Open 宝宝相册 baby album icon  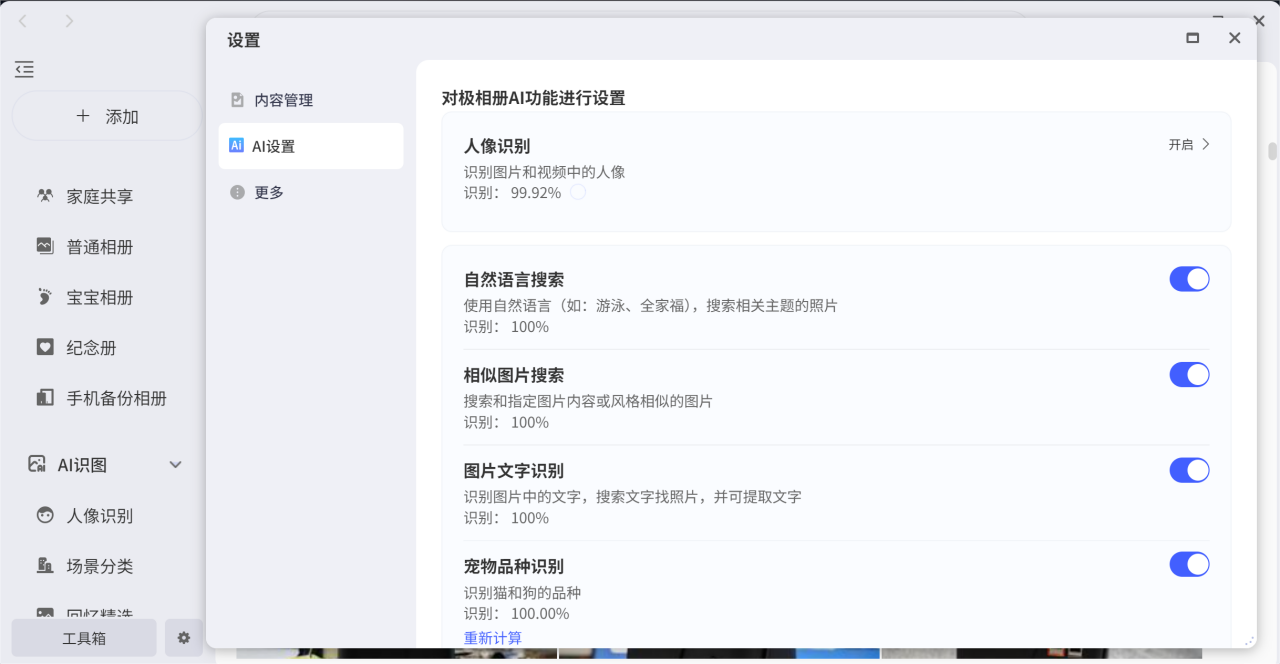point(45,297)
